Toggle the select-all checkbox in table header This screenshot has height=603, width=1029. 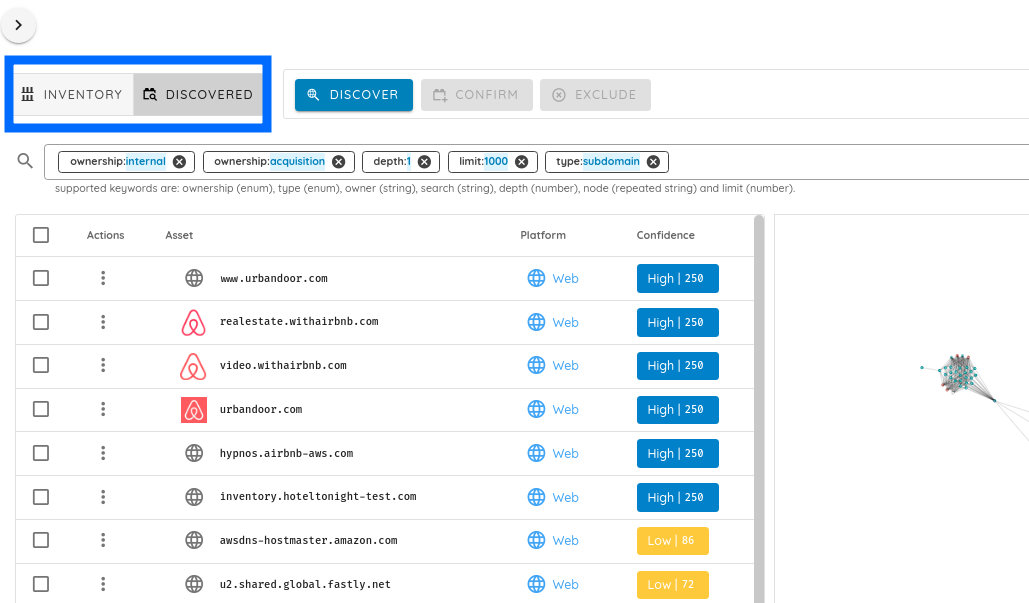click(x=41, y=235)
